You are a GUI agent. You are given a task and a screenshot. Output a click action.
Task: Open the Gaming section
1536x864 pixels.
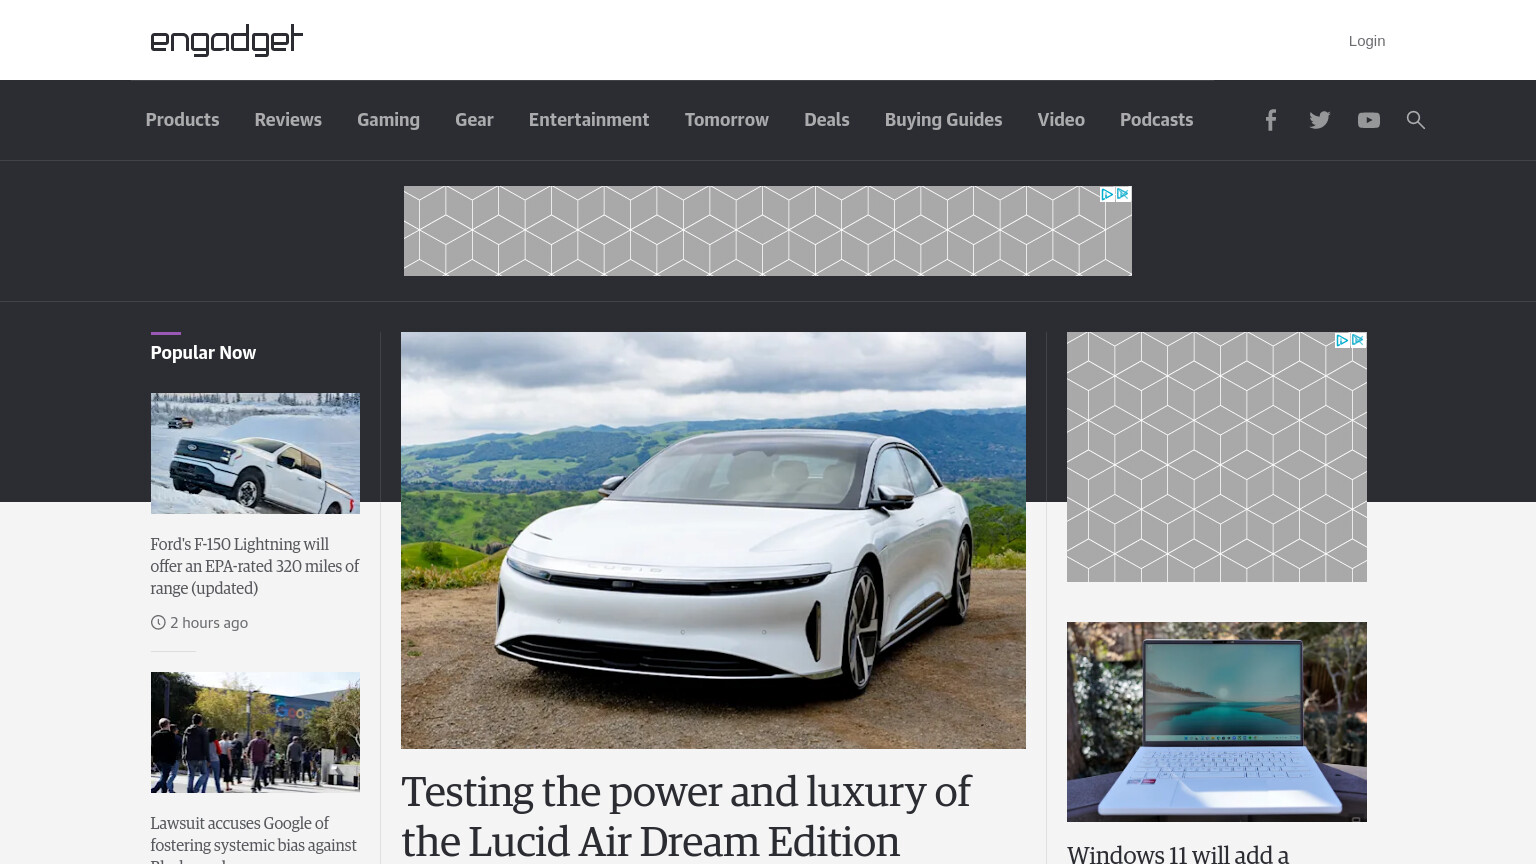pos(388,120)
